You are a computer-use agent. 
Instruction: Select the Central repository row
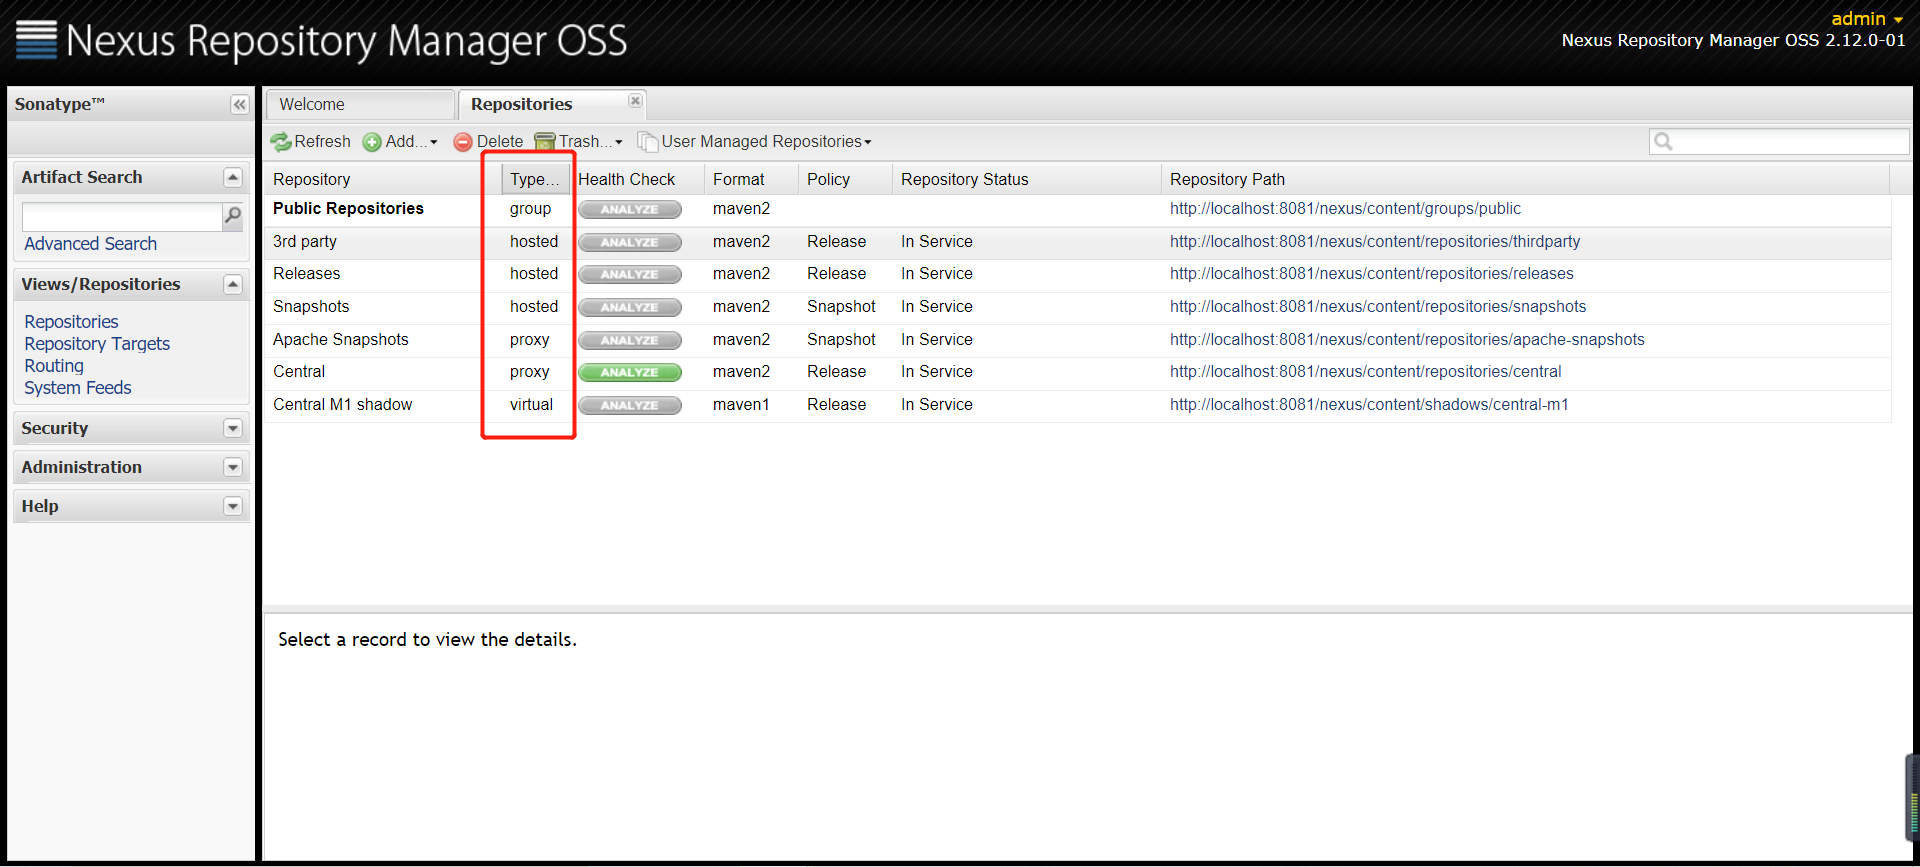tap(1077, 372)
